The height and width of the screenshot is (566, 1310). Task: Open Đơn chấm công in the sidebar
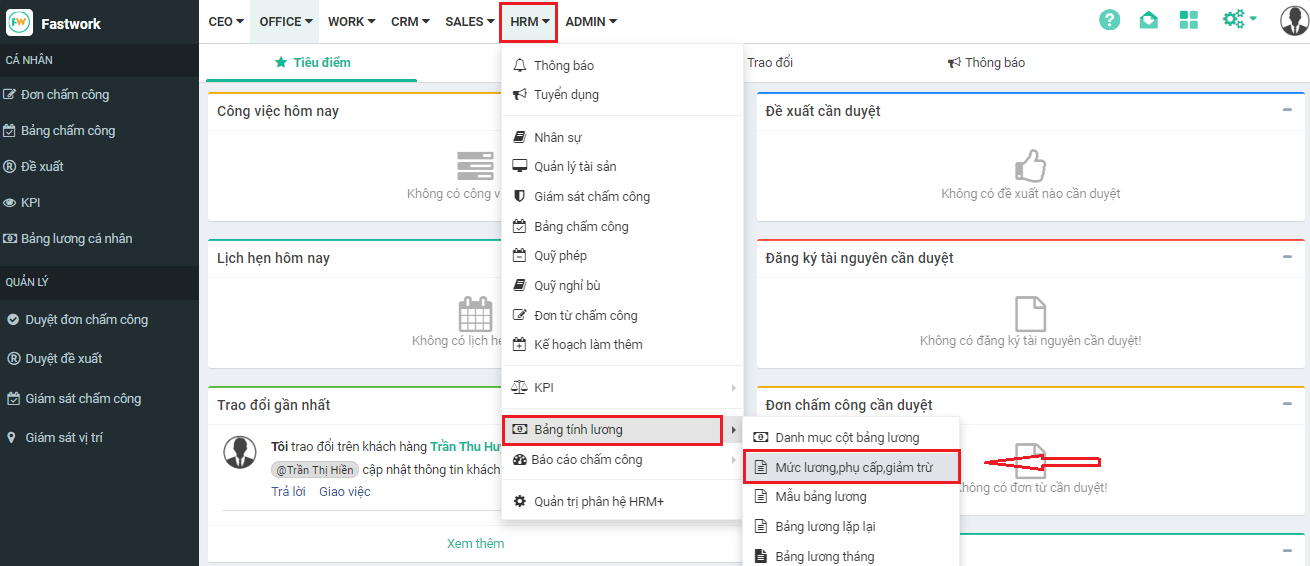[64, 95]
